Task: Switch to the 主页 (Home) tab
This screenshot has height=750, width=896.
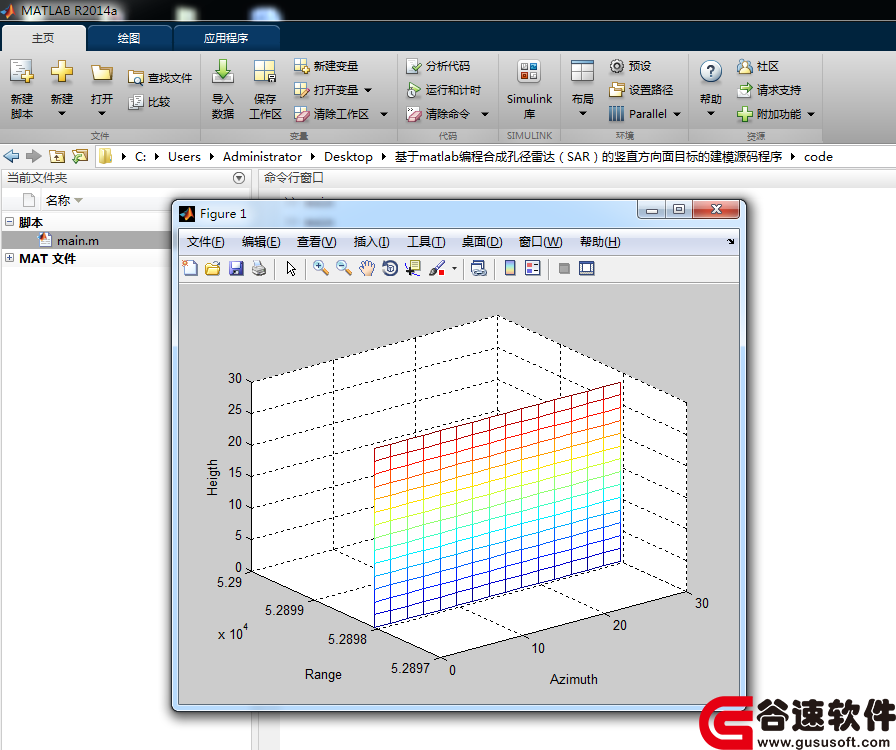Action: 43,38
